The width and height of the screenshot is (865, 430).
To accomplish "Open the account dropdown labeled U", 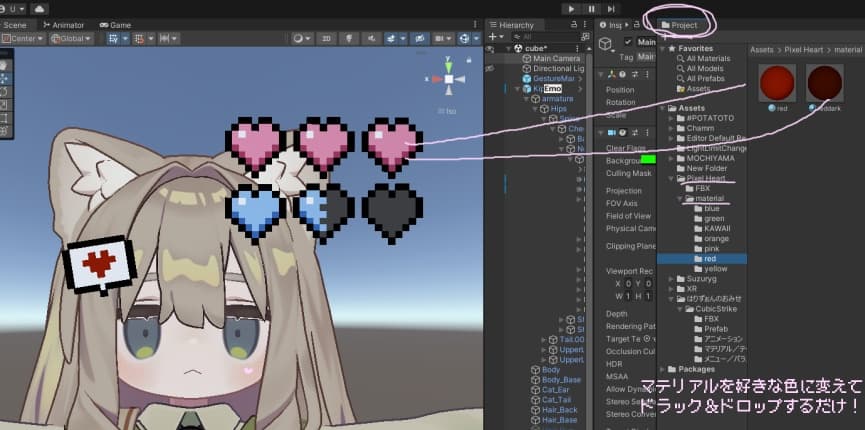I will [12, 9].
